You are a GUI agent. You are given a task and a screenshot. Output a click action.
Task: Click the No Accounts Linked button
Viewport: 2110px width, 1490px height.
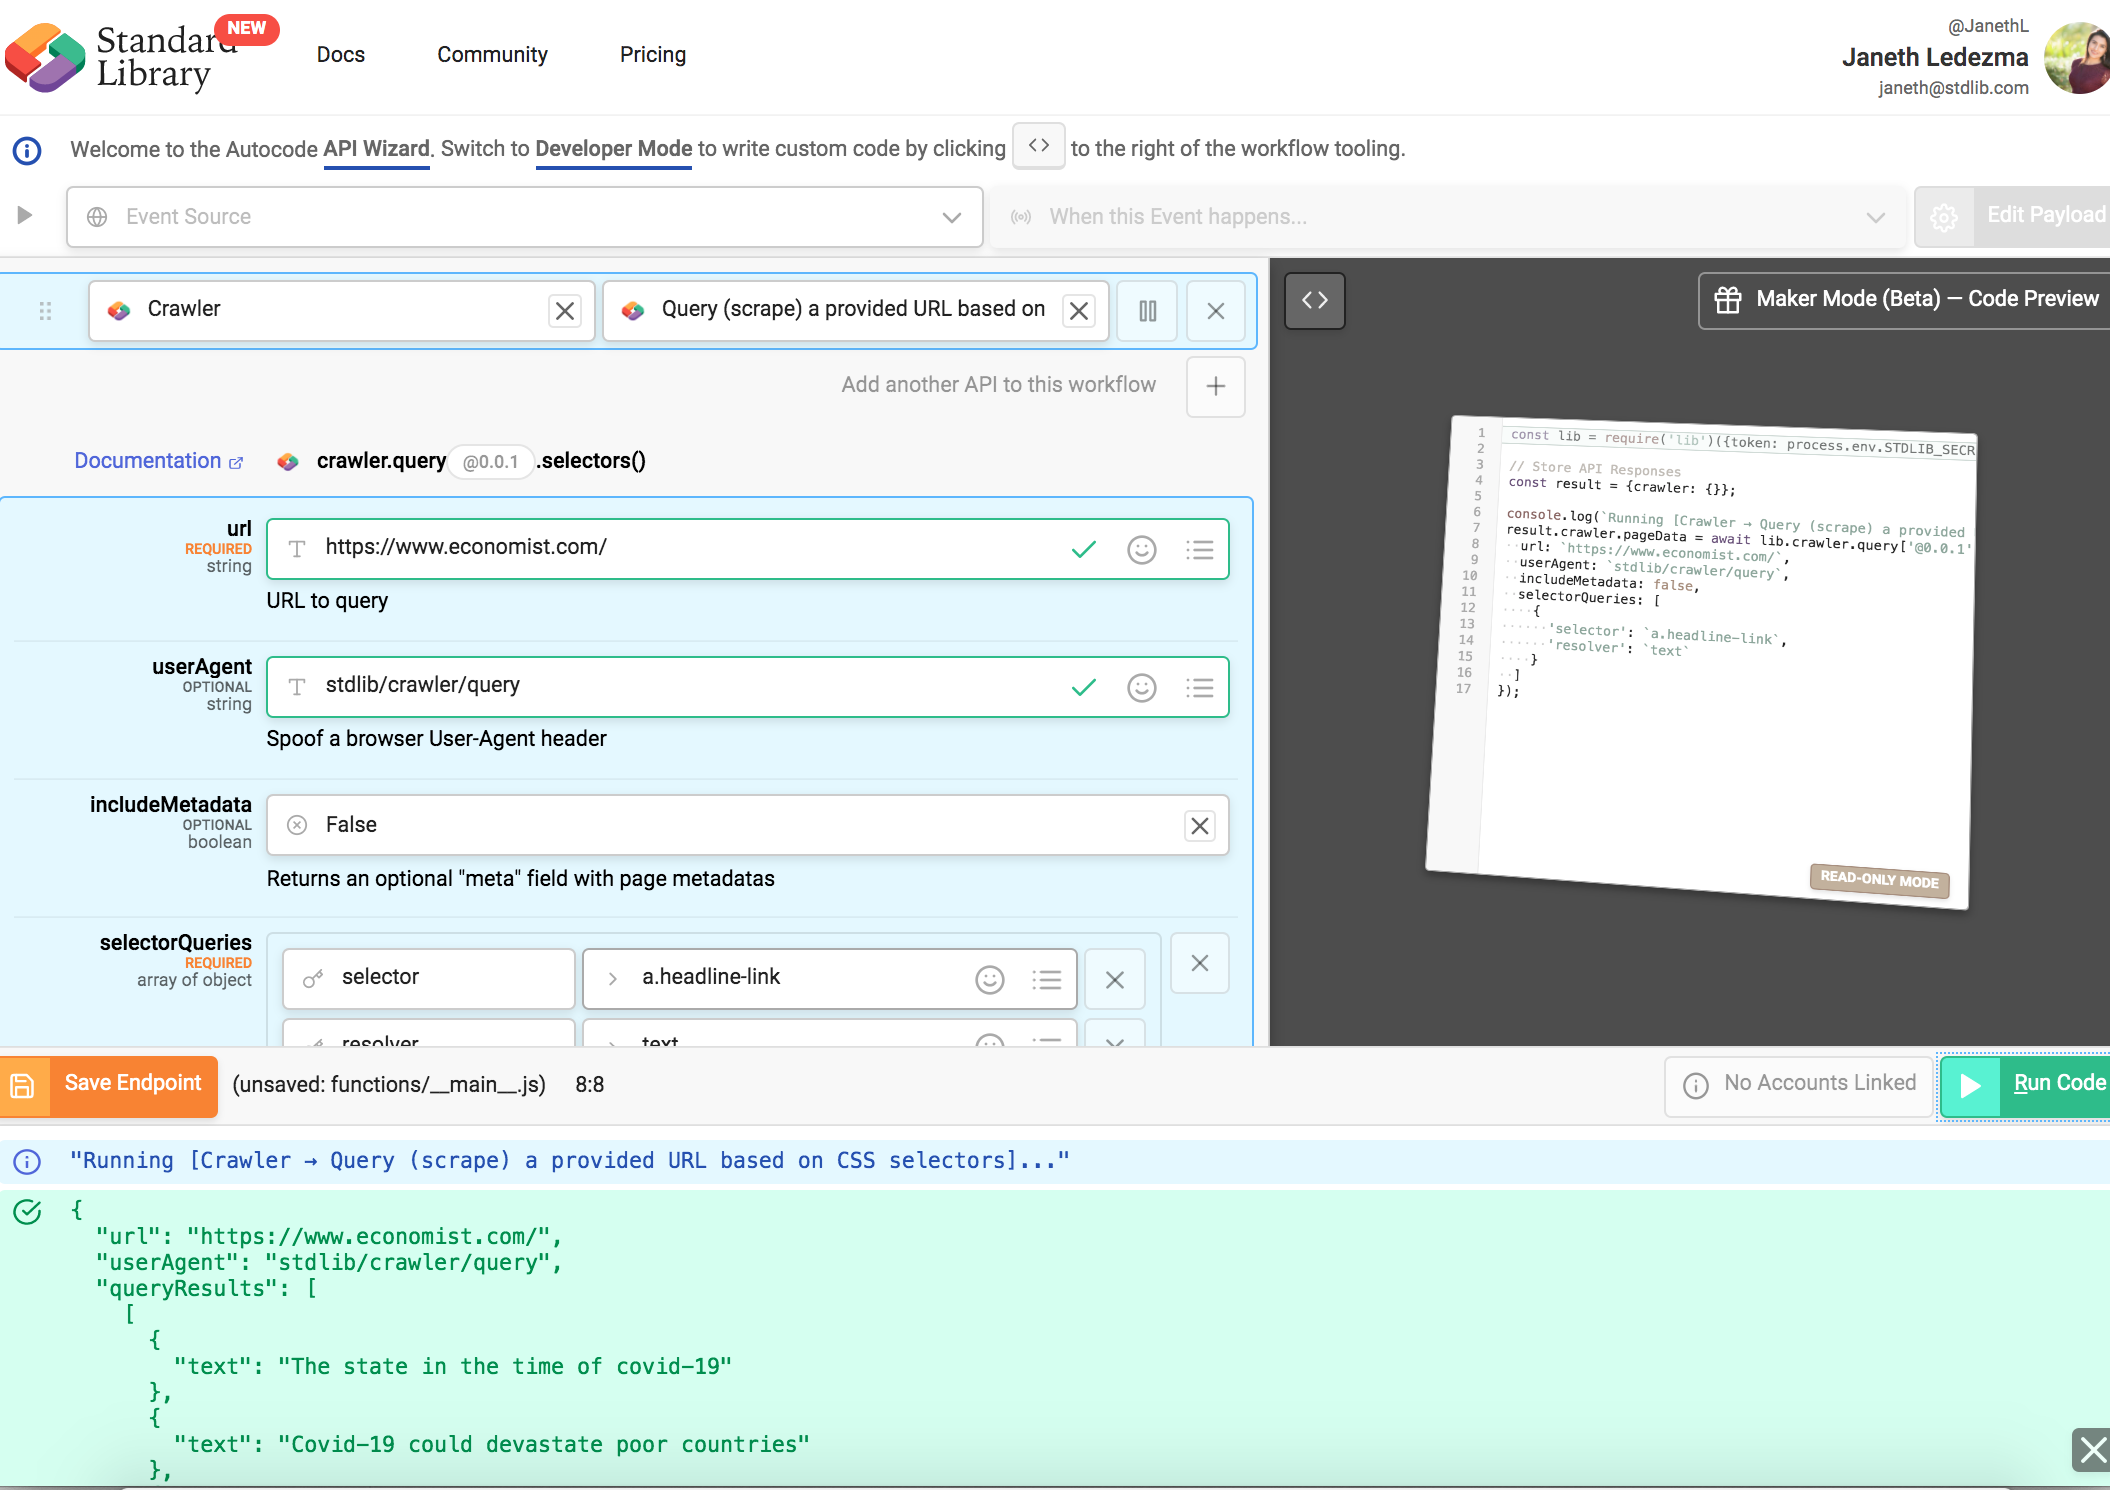pyautogui.click(x=1799, y=1085)
